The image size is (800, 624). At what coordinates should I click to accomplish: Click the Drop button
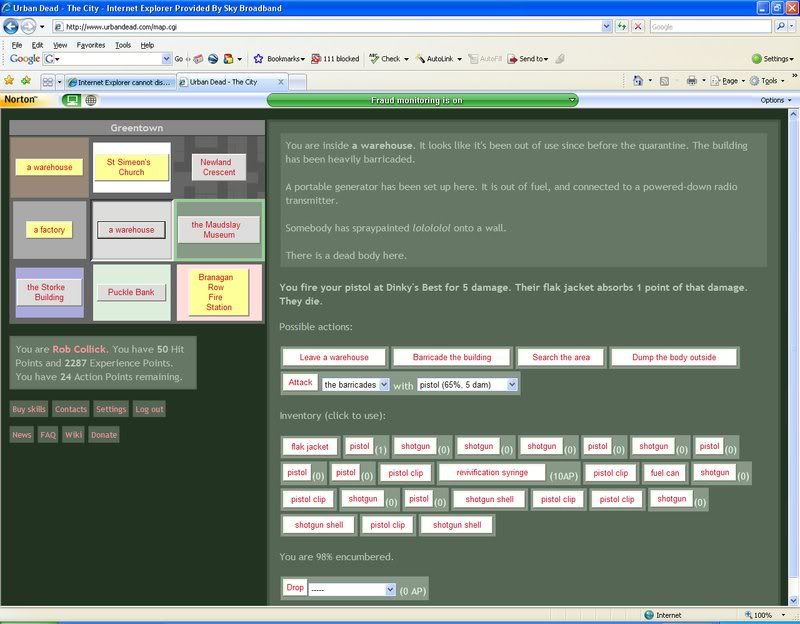coord(294,587)
